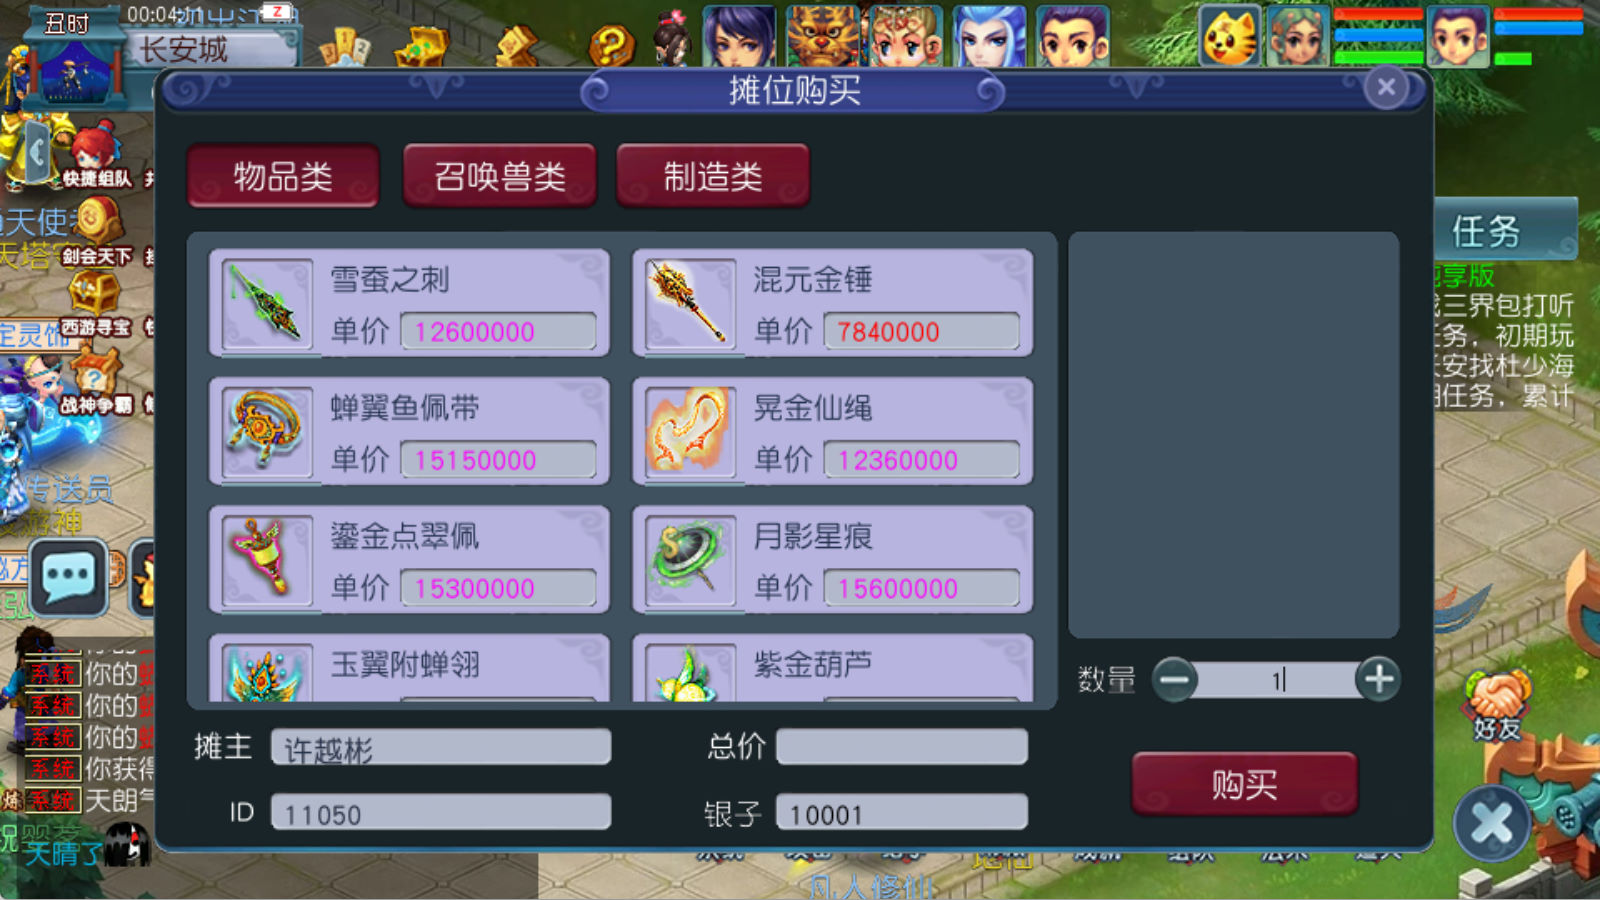The width and height of the screenshot is (1600, 900).
Task: Select the 鎏金点翠佩 pendant icon
Action: [266, 559]
